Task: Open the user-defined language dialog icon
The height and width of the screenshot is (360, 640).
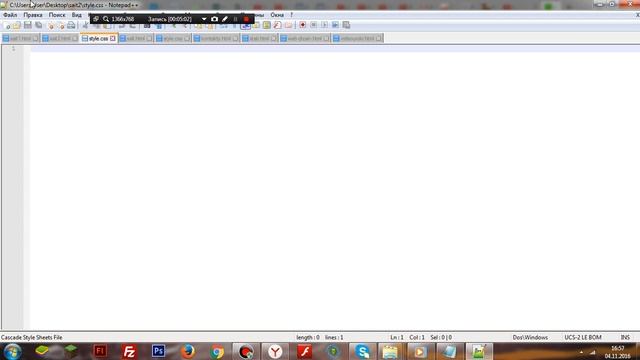Action: pyautogui.click(x=256, y=25)
